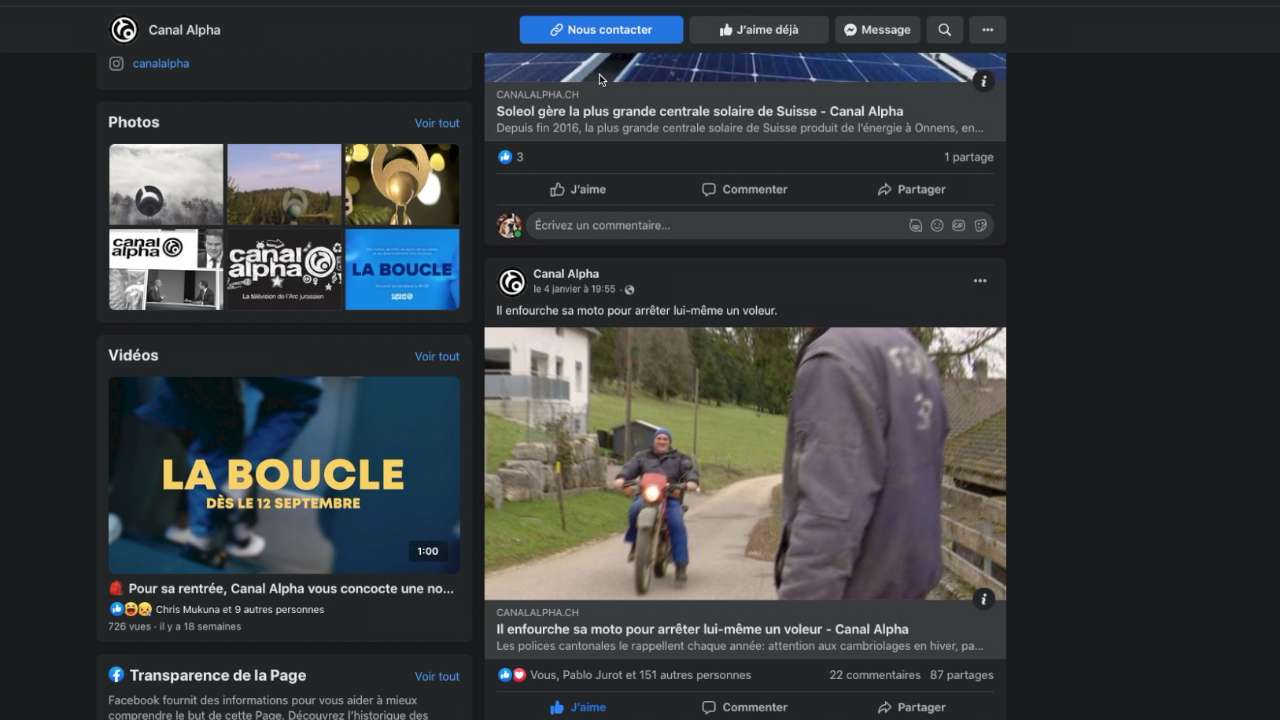Click info icon on solar panel image

pos(984,81)
